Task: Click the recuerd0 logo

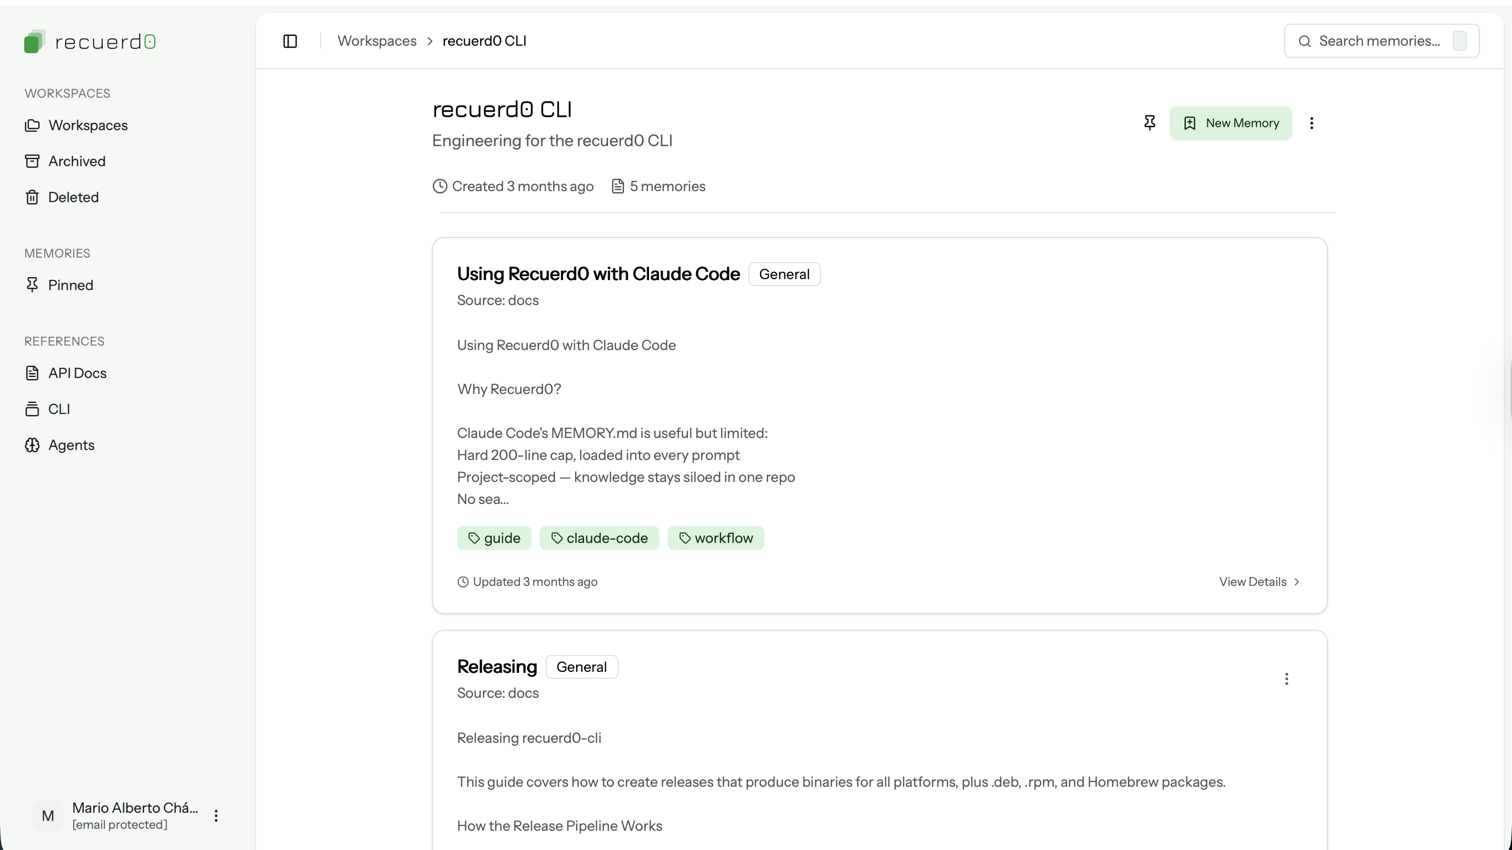Action: (x=90, y=42)
